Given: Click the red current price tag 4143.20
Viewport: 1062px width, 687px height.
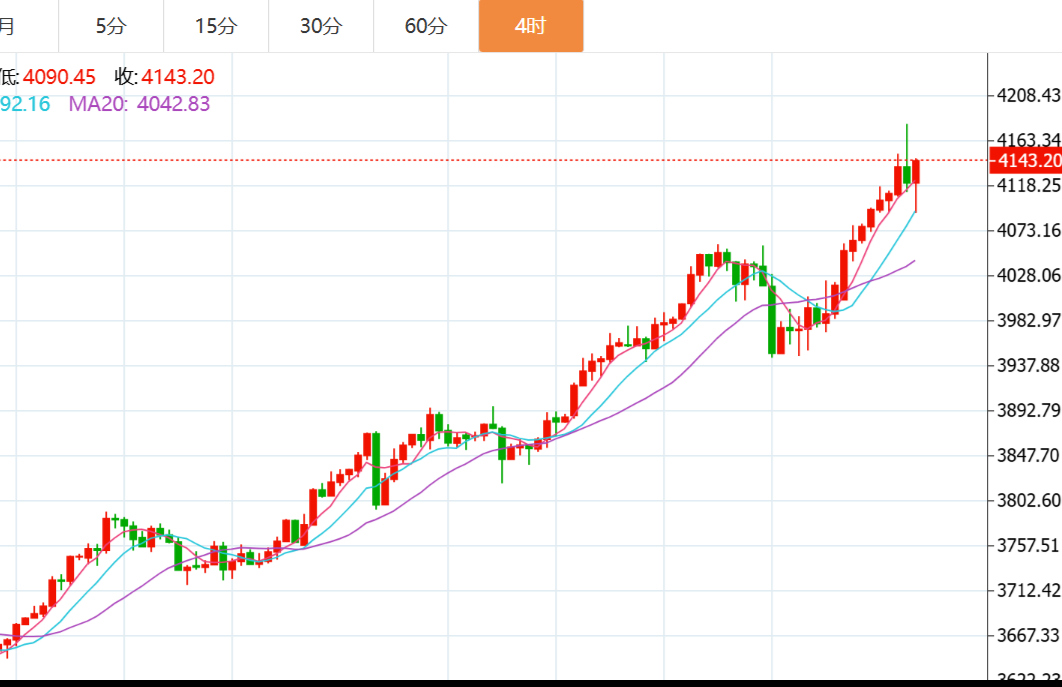Looking at the screenshot, I should [1024, 160].
